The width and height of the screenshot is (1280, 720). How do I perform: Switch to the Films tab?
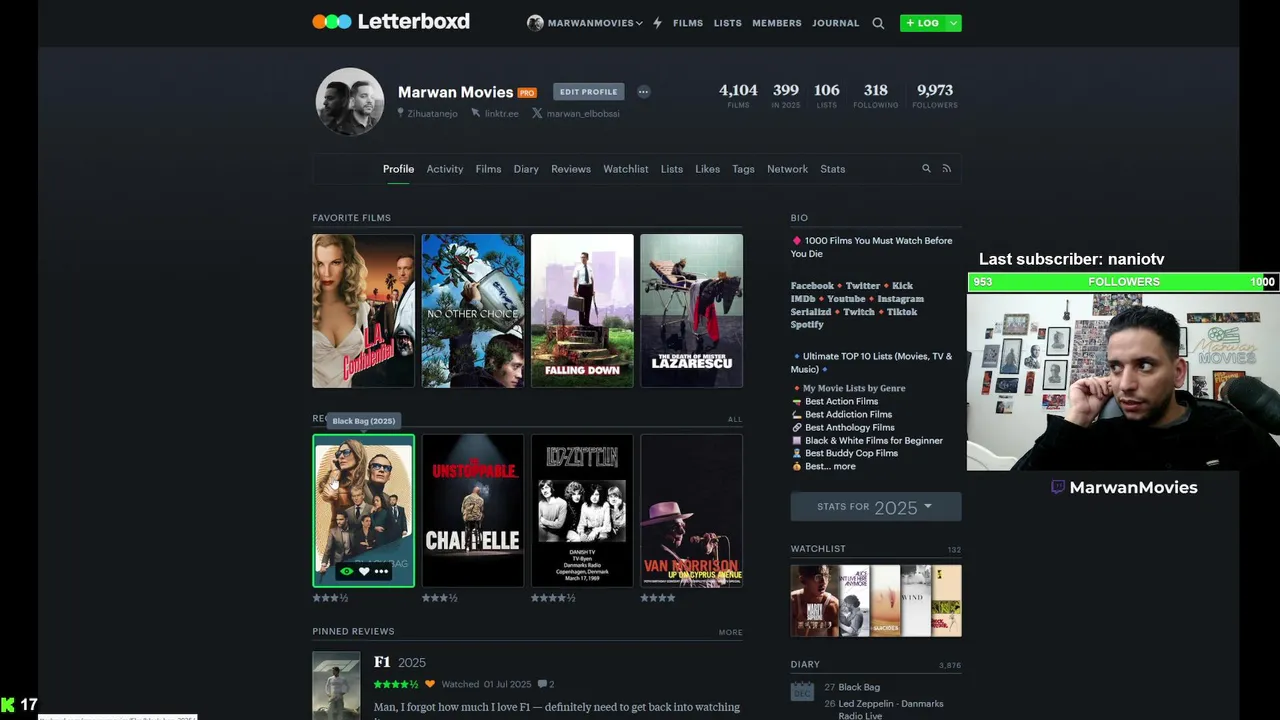pyautogui.click(x=488, y=169)
